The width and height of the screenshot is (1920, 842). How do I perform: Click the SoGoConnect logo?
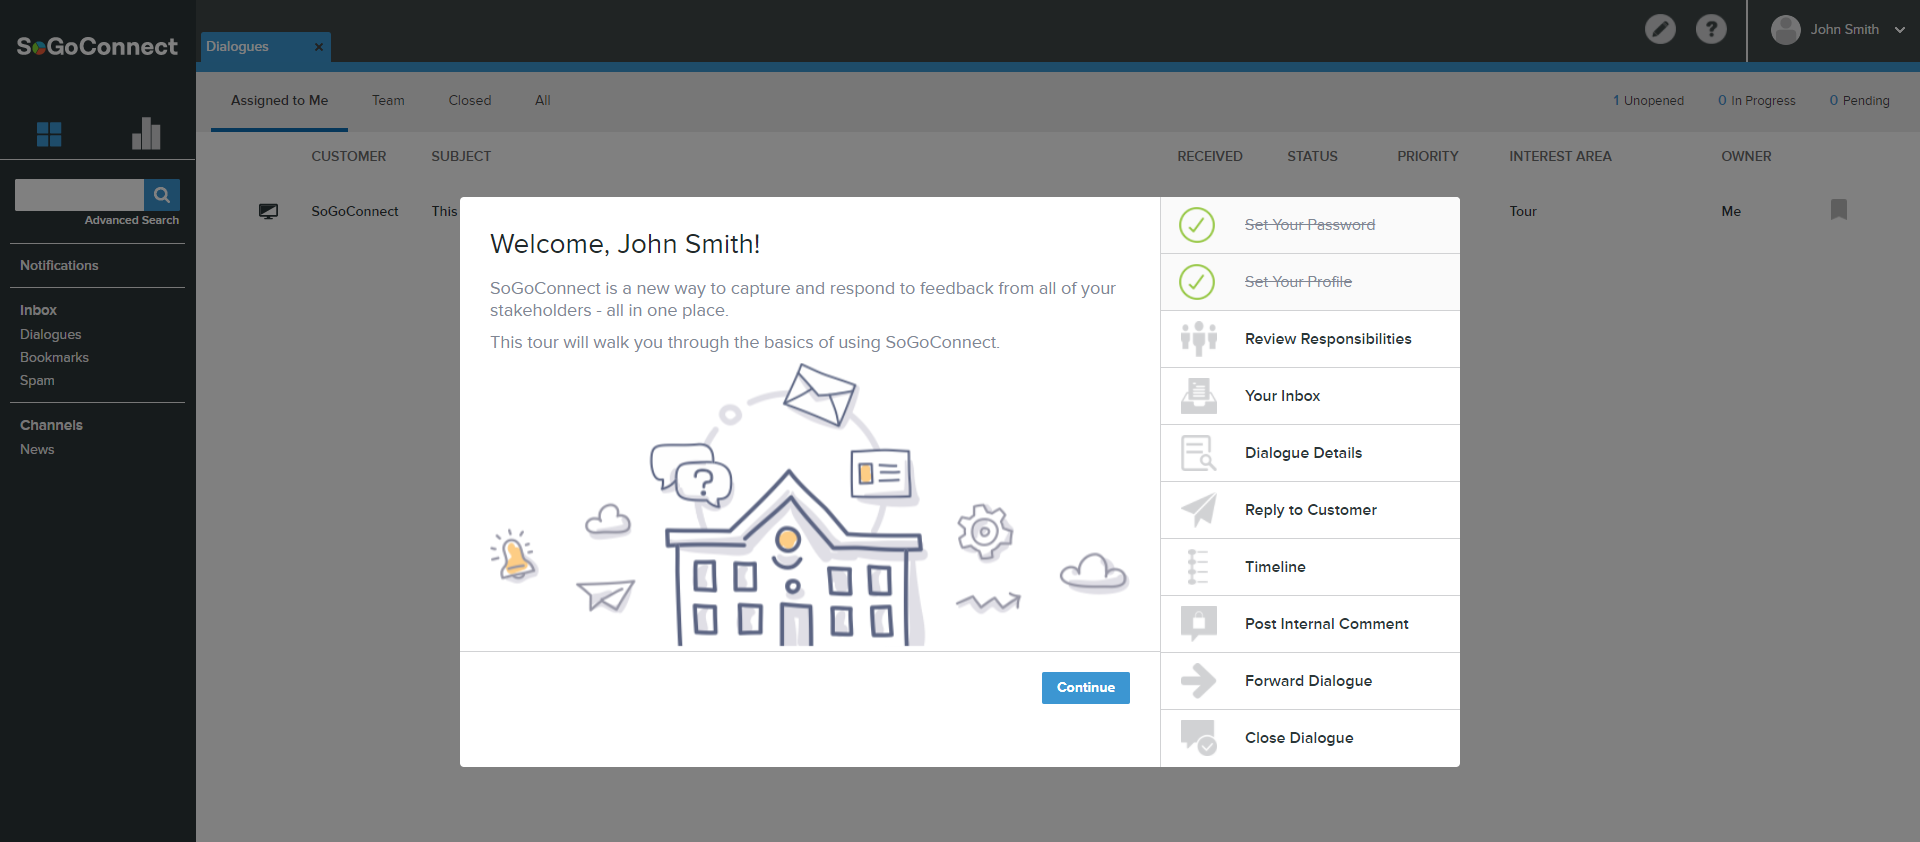click(97, 46)
